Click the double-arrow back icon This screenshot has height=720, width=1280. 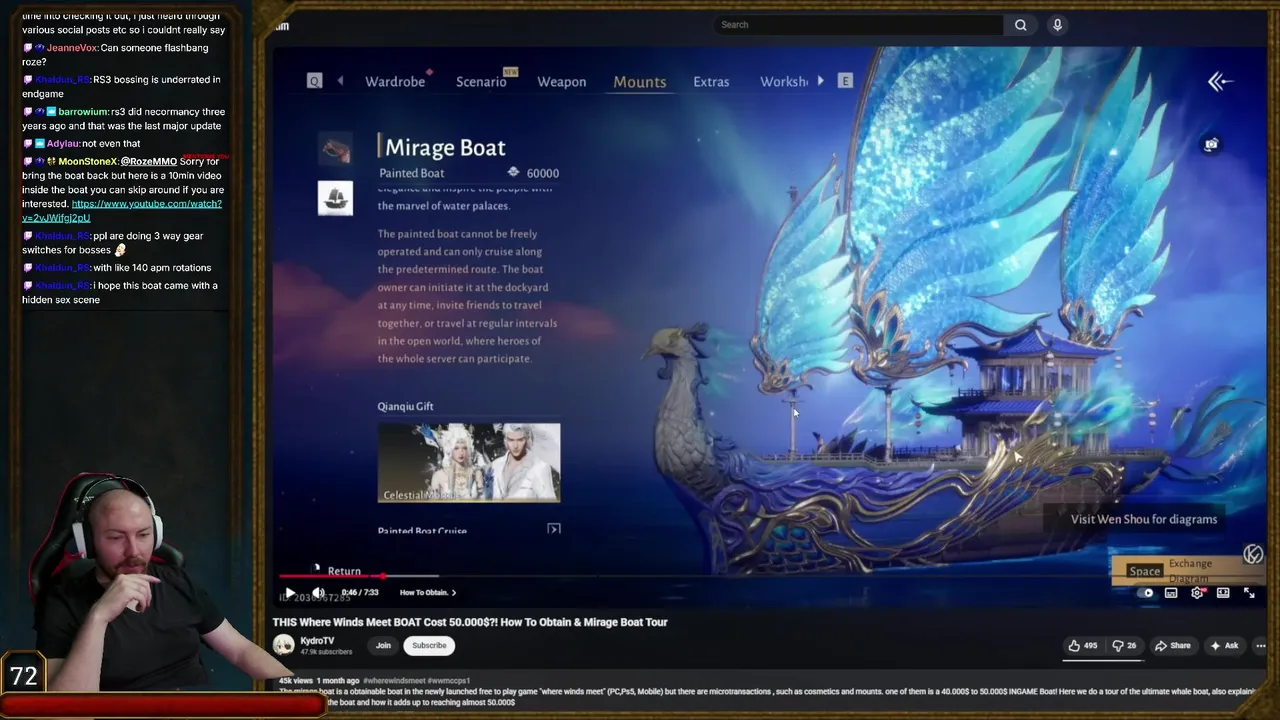[1219, 82]
